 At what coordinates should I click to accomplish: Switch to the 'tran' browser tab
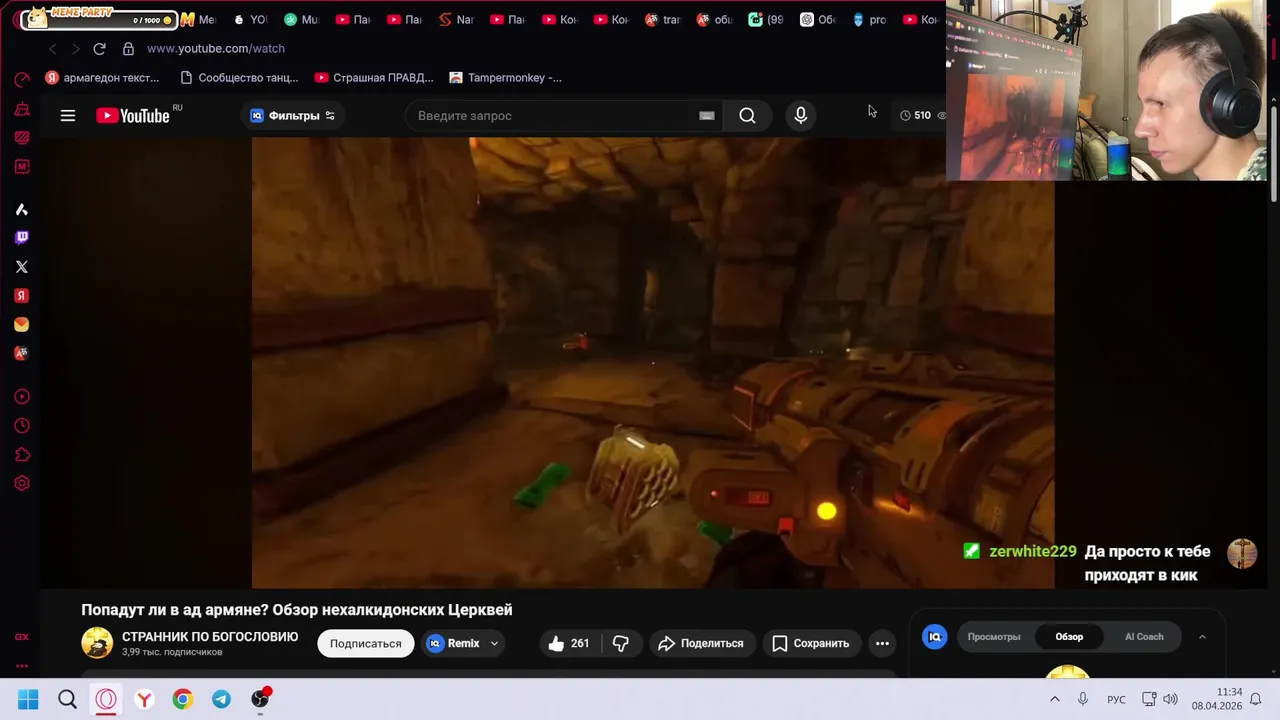662,19
